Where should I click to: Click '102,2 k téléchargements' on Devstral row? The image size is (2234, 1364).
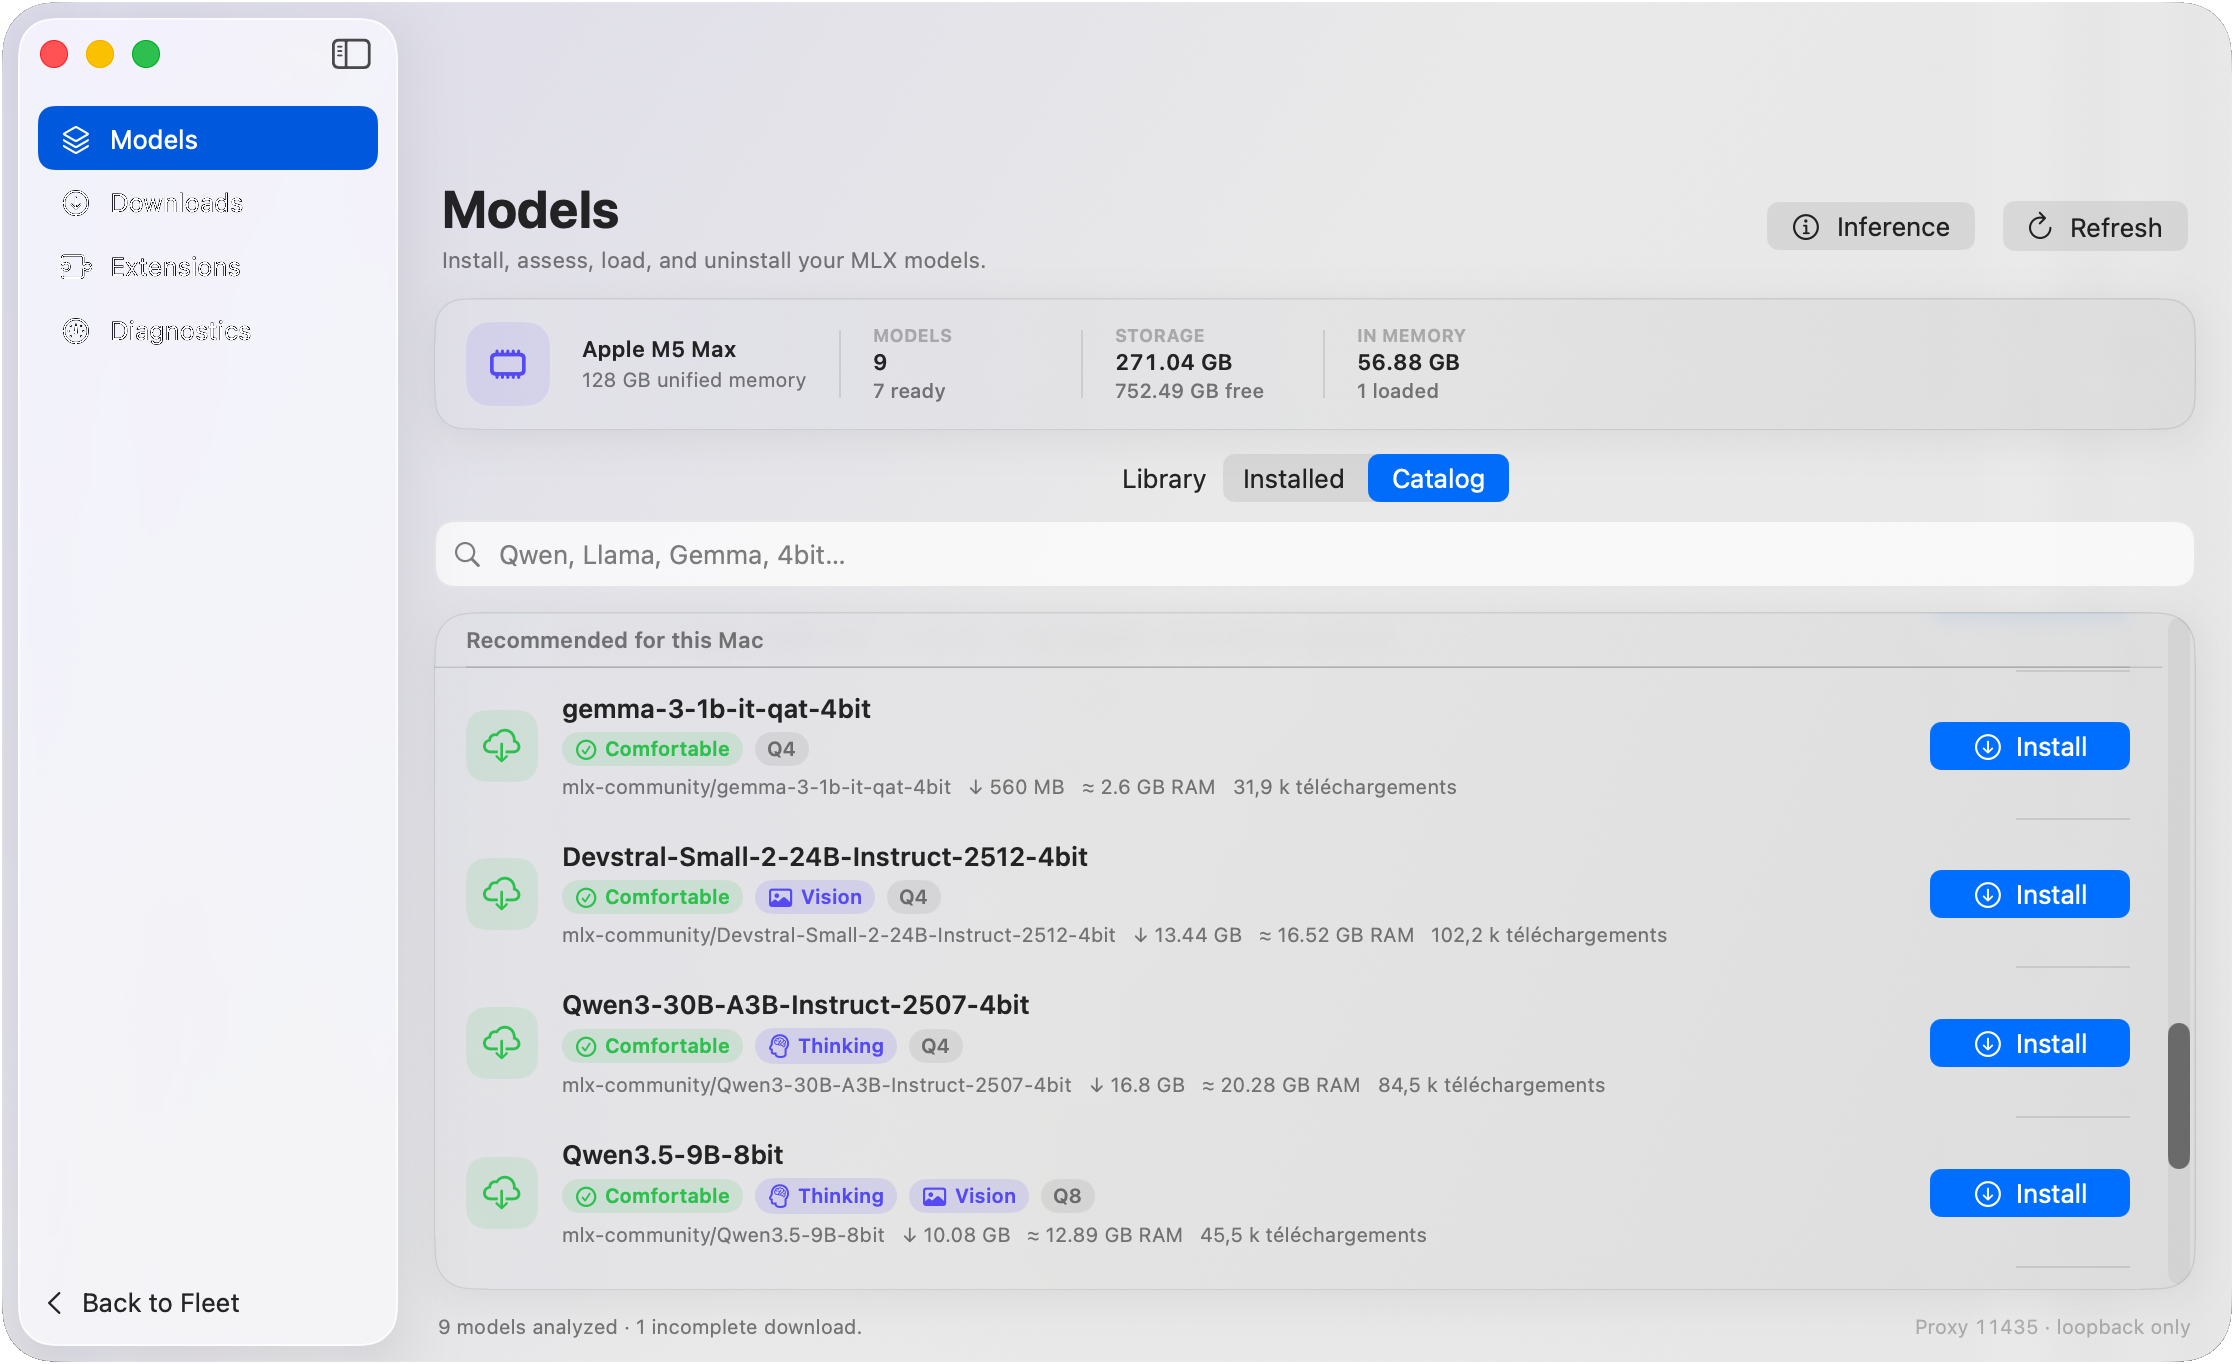point(1549,935)
